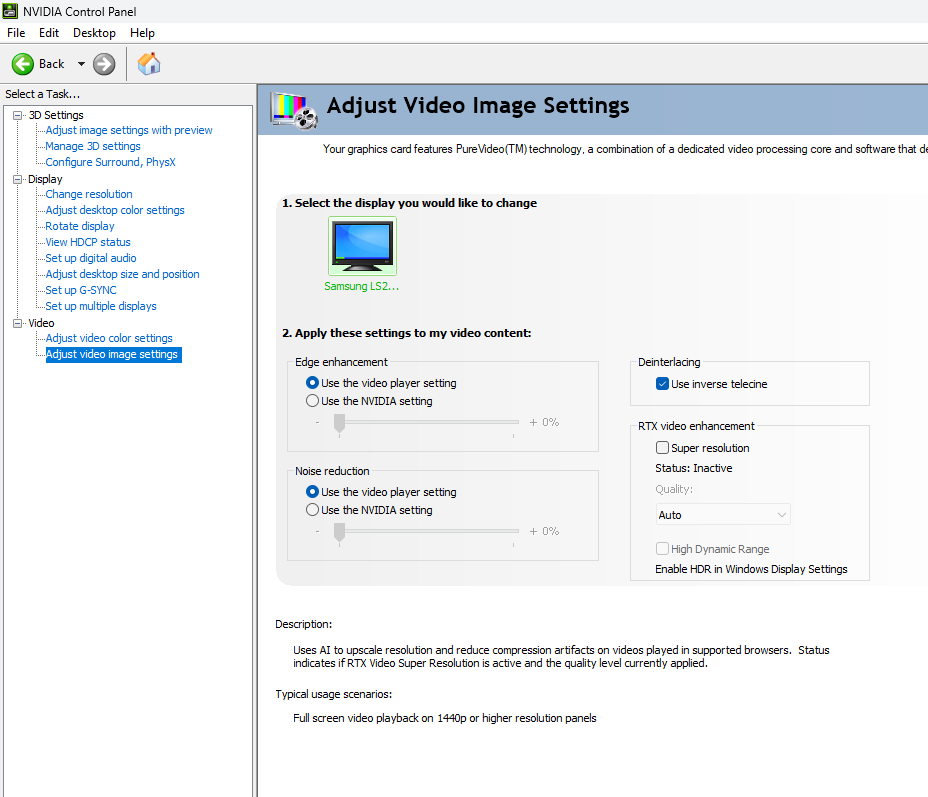Open the File menu
Image resolution: width=928 pixels, height=797 pixels.
coord(16,33)
